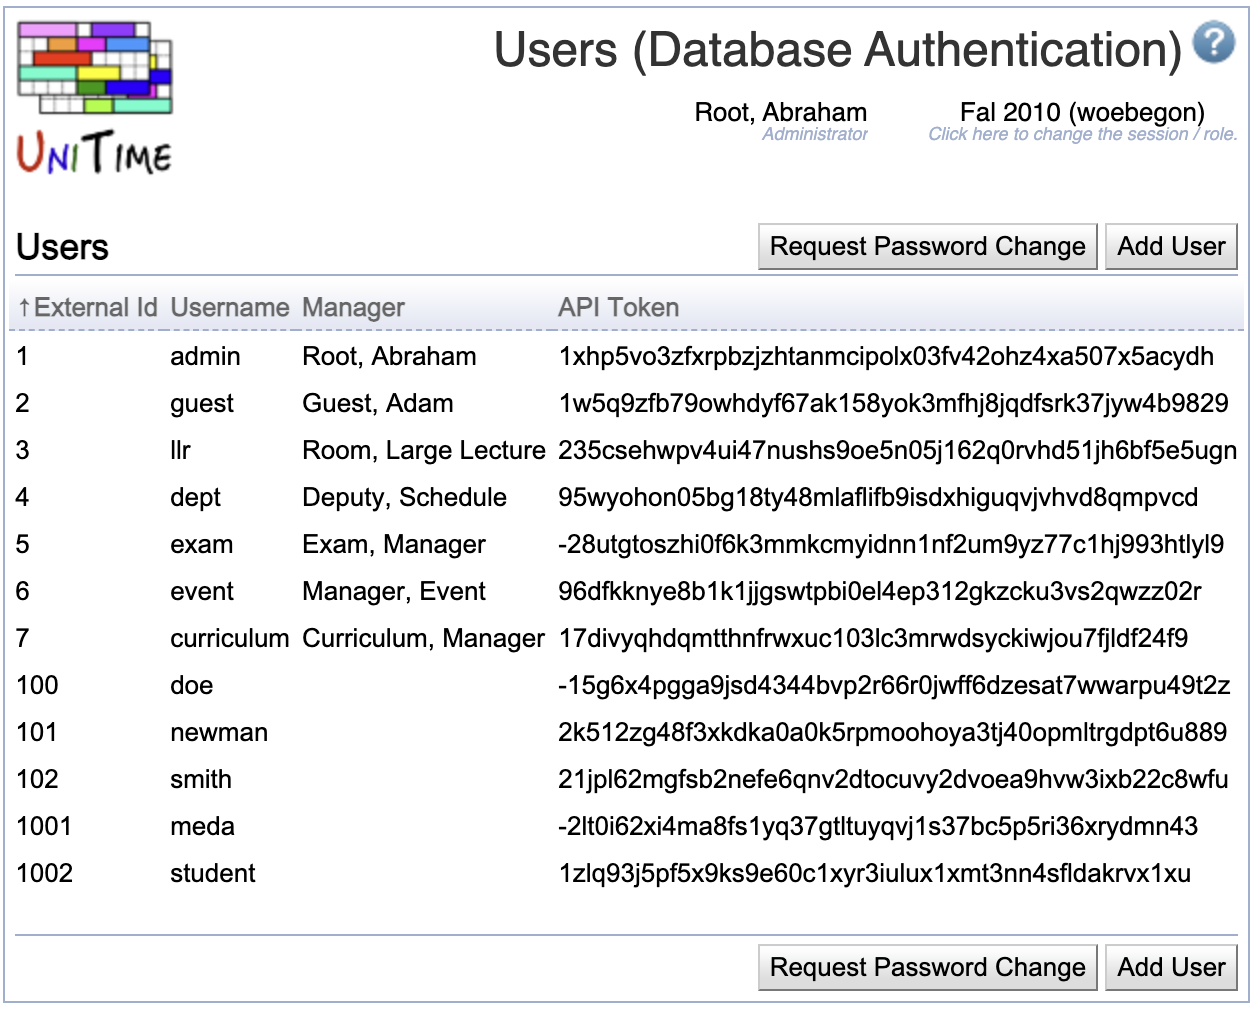Screen dimensions: 1252x1010
Task: Click External Id 1001 cell
Action: tap(44, 827)
